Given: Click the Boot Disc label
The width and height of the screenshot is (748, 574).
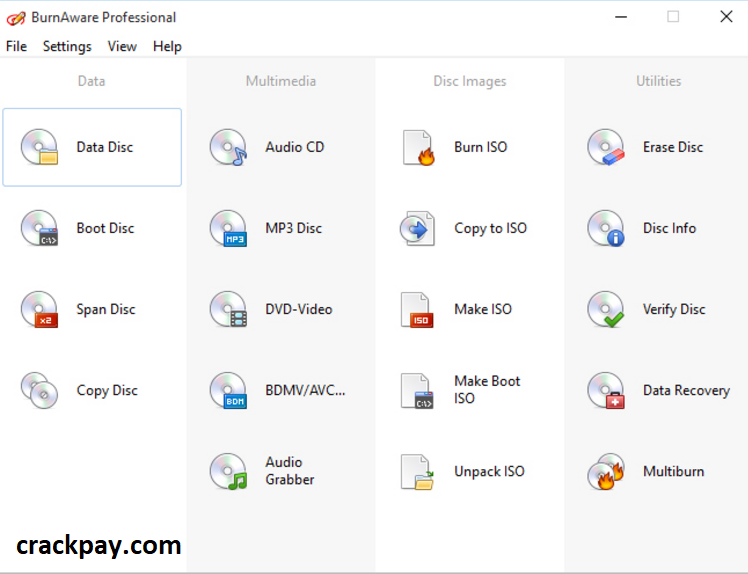Looking at the screenshot, I should 105,228.
